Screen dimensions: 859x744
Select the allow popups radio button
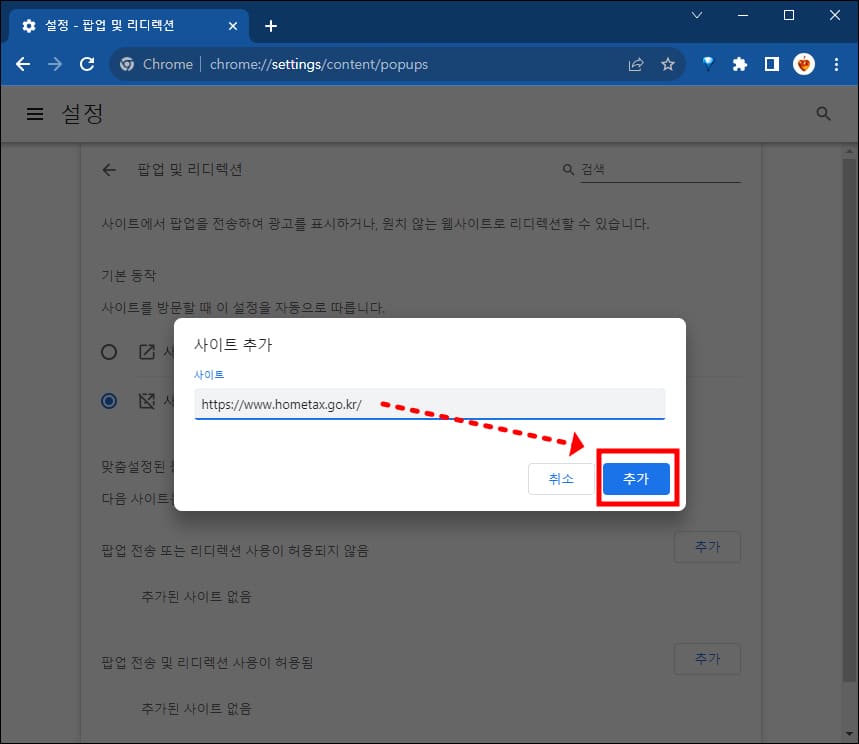(109, 351)
